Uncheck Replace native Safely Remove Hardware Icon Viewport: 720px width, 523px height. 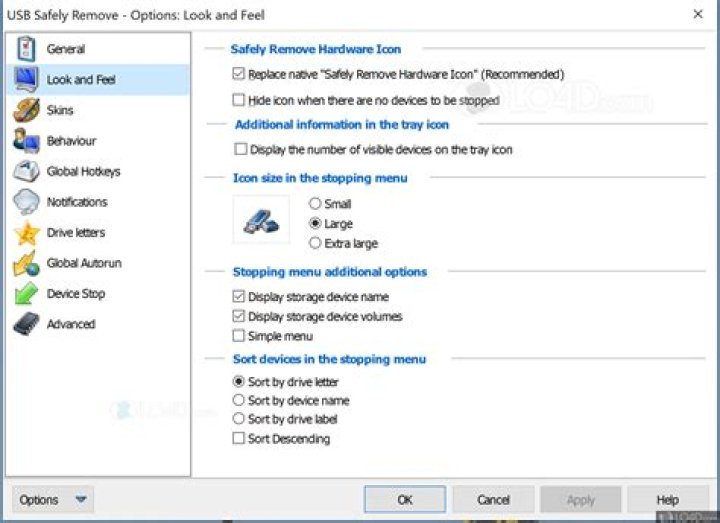click(238, 74)
